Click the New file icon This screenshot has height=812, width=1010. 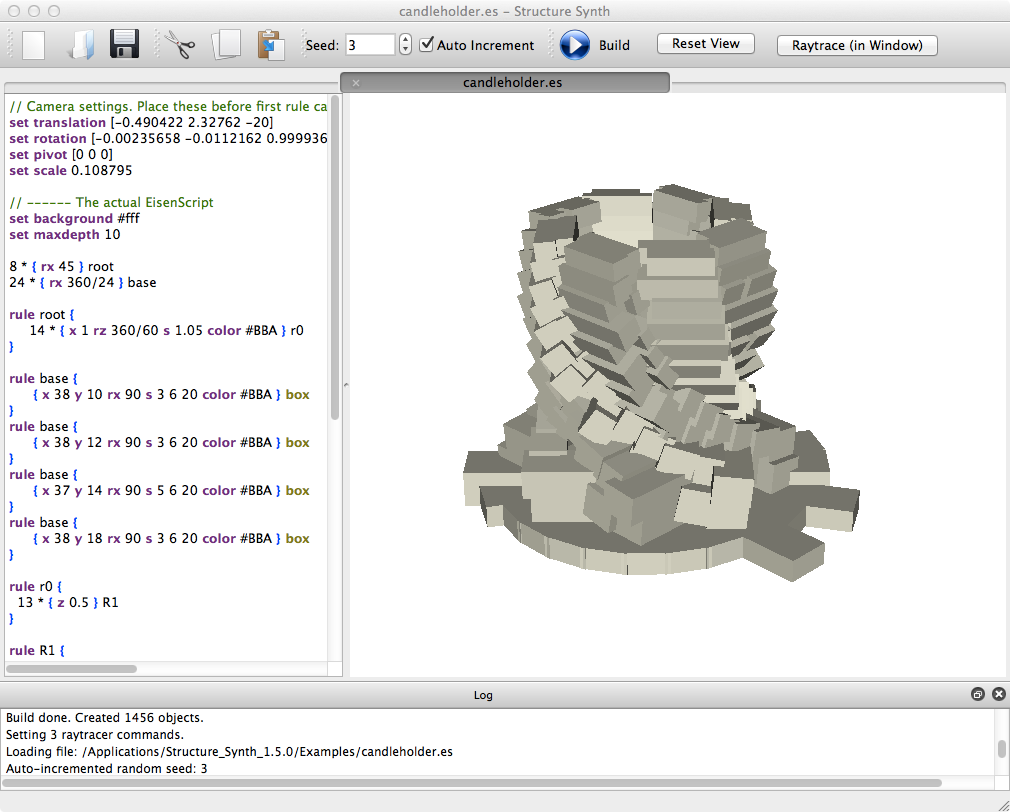point(34,45)
